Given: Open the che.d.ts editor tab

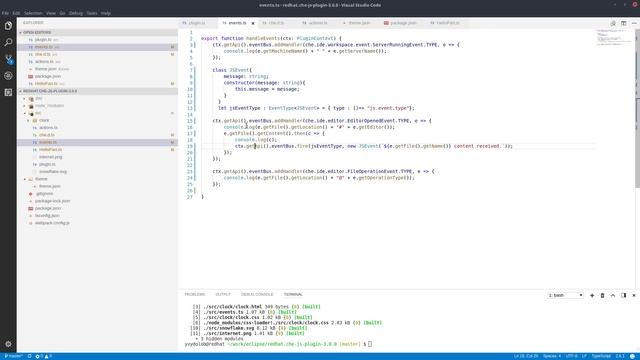Looking at the screenshot, I should click(x=277, y=23).
